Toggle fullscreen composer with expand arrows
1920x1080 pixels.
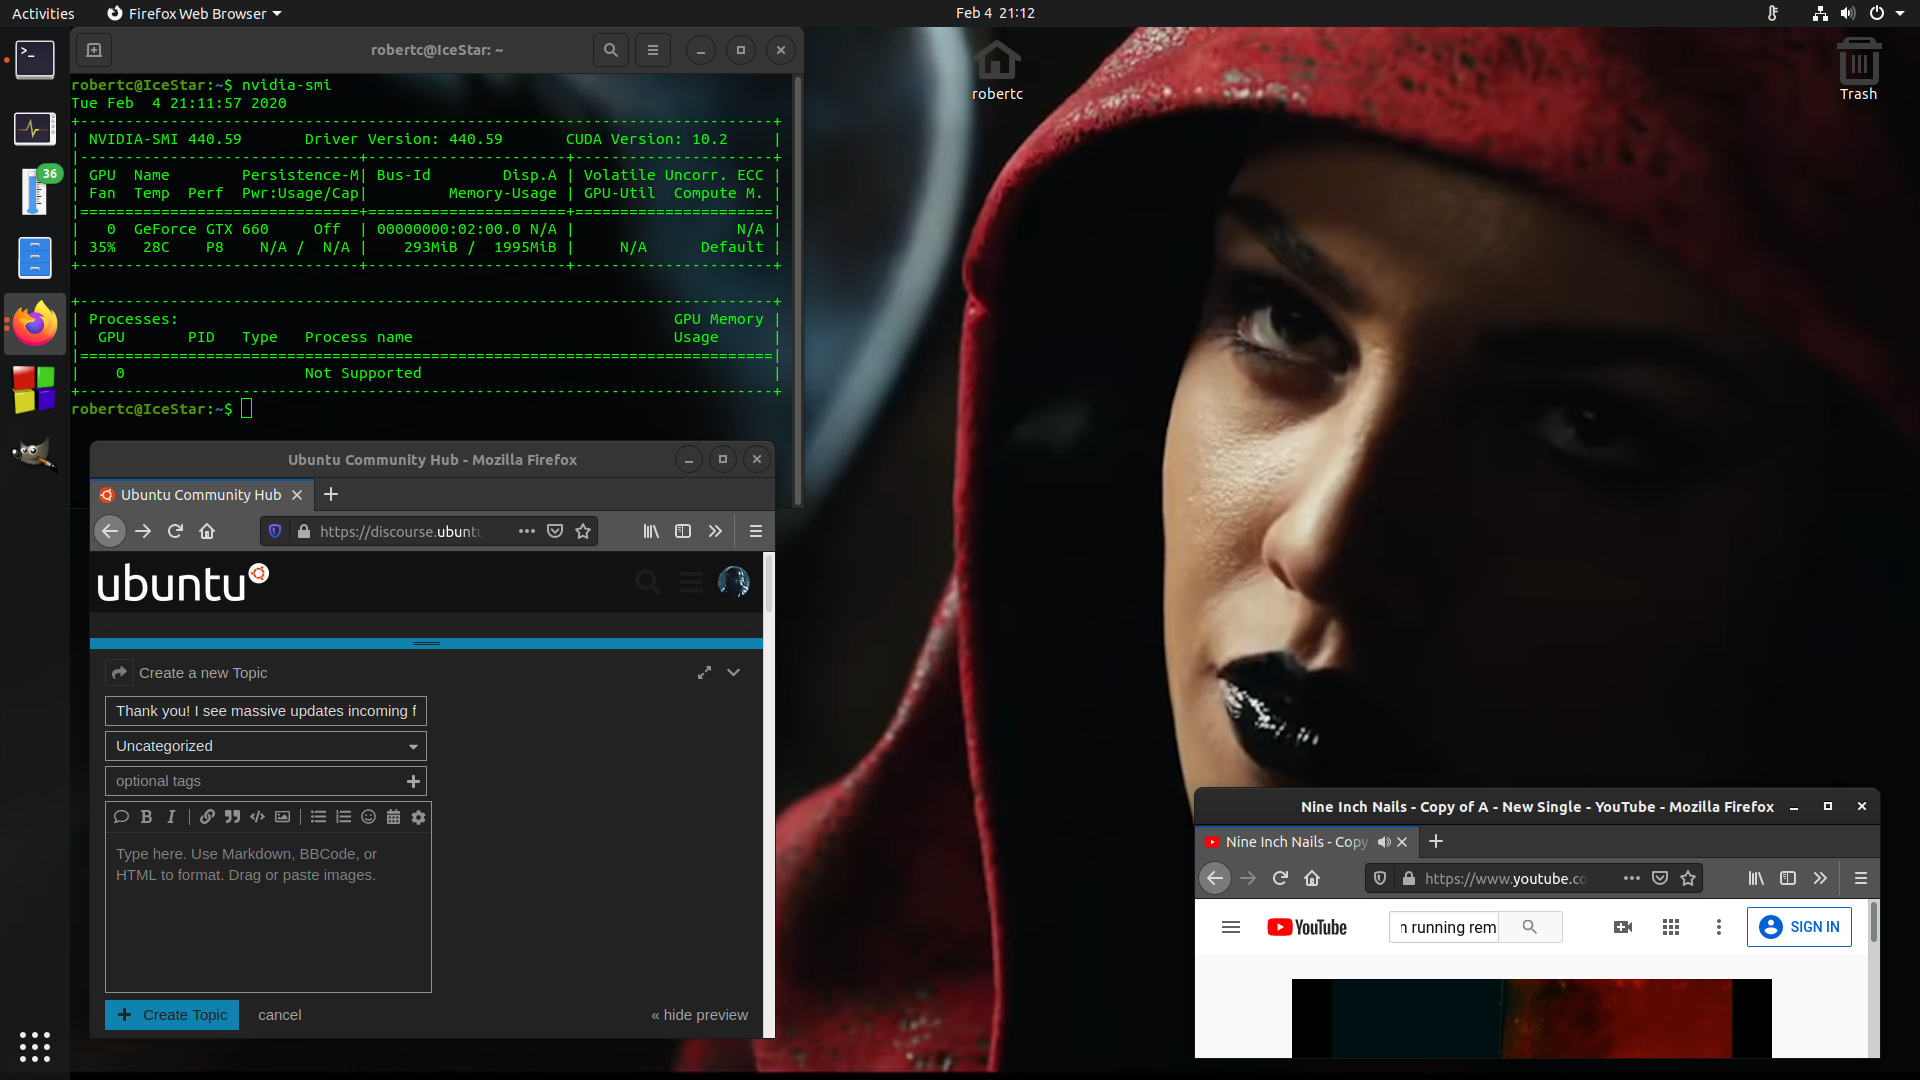click(x=704, y=673)
